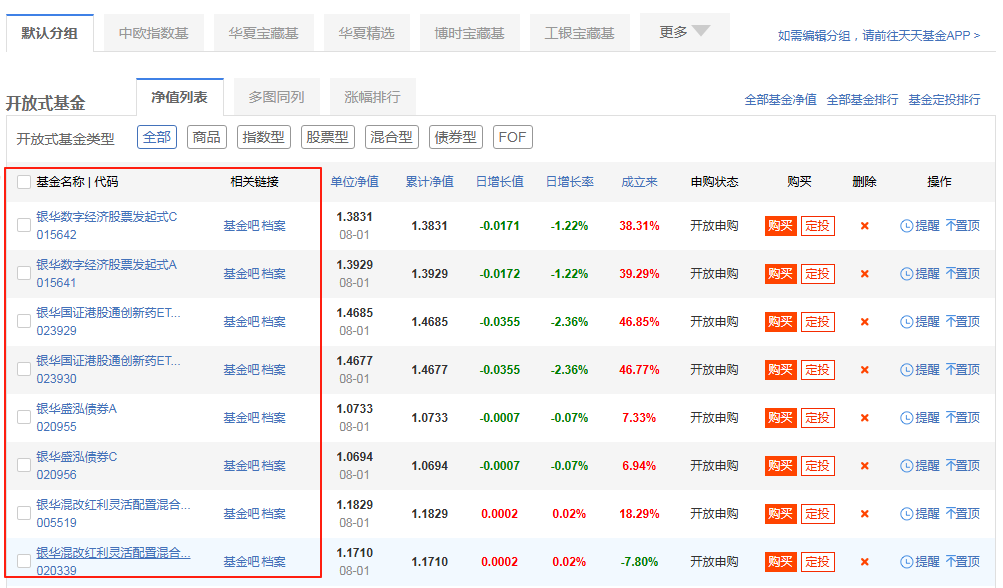The height and width of the screenshot is (588, 1003).
Task: Switch to the 净值列表 view tab
Action: pyautogui.click(x=180, y=97)
